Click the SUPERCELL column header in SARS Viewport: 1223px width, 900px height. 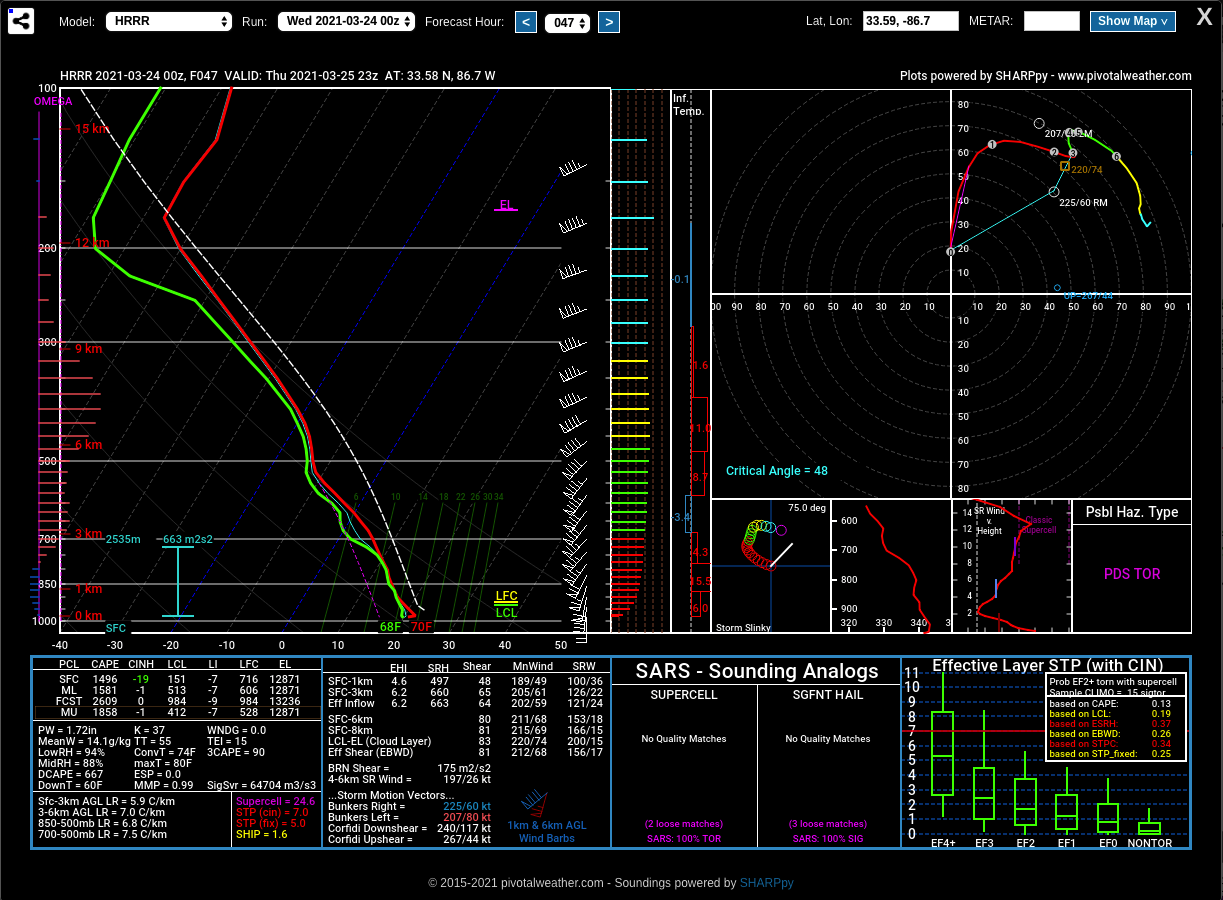(x=684, y=695)
